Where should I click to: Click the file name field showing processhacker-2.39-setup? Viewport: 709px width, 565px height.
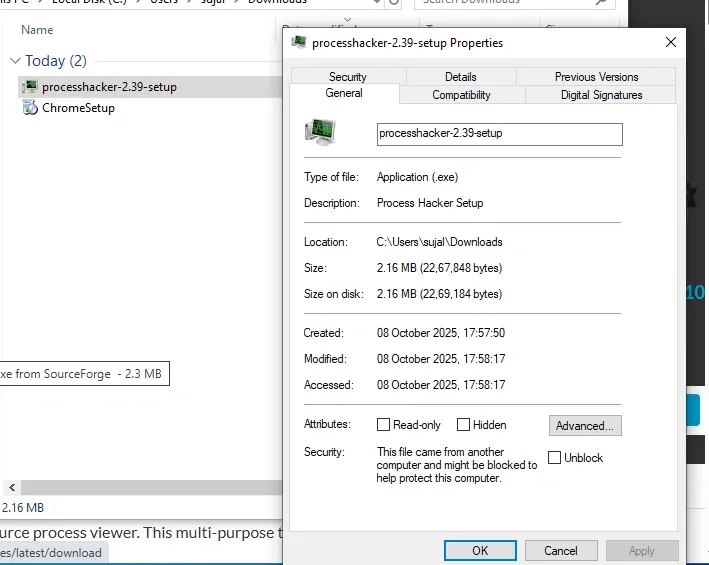499,134
